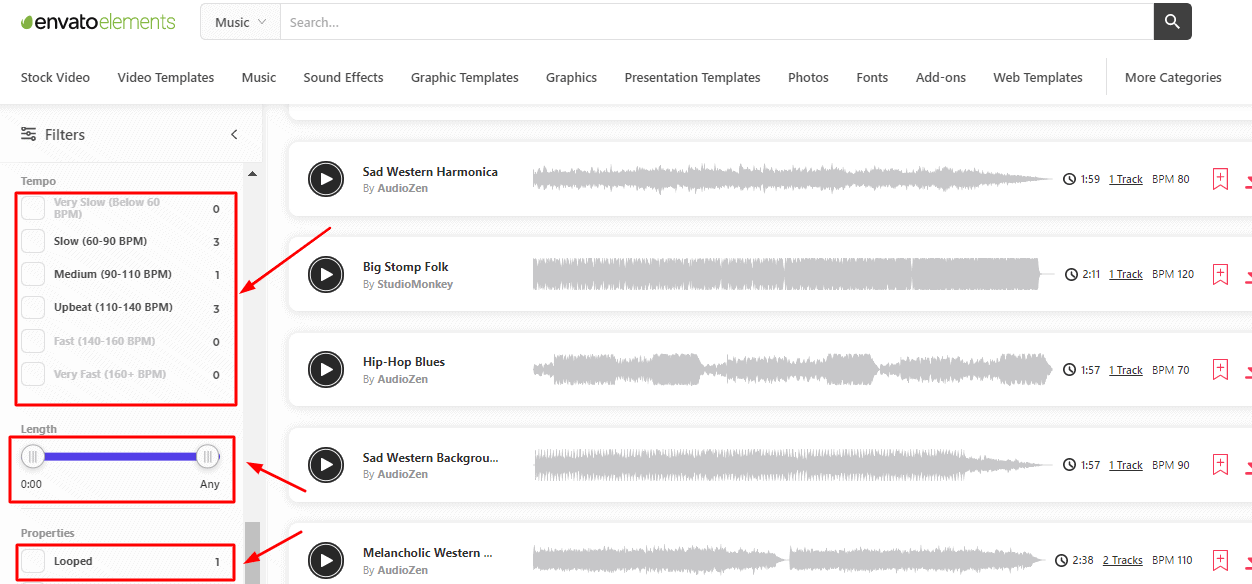Go to Sound Effects in navigation

point(343,77)
